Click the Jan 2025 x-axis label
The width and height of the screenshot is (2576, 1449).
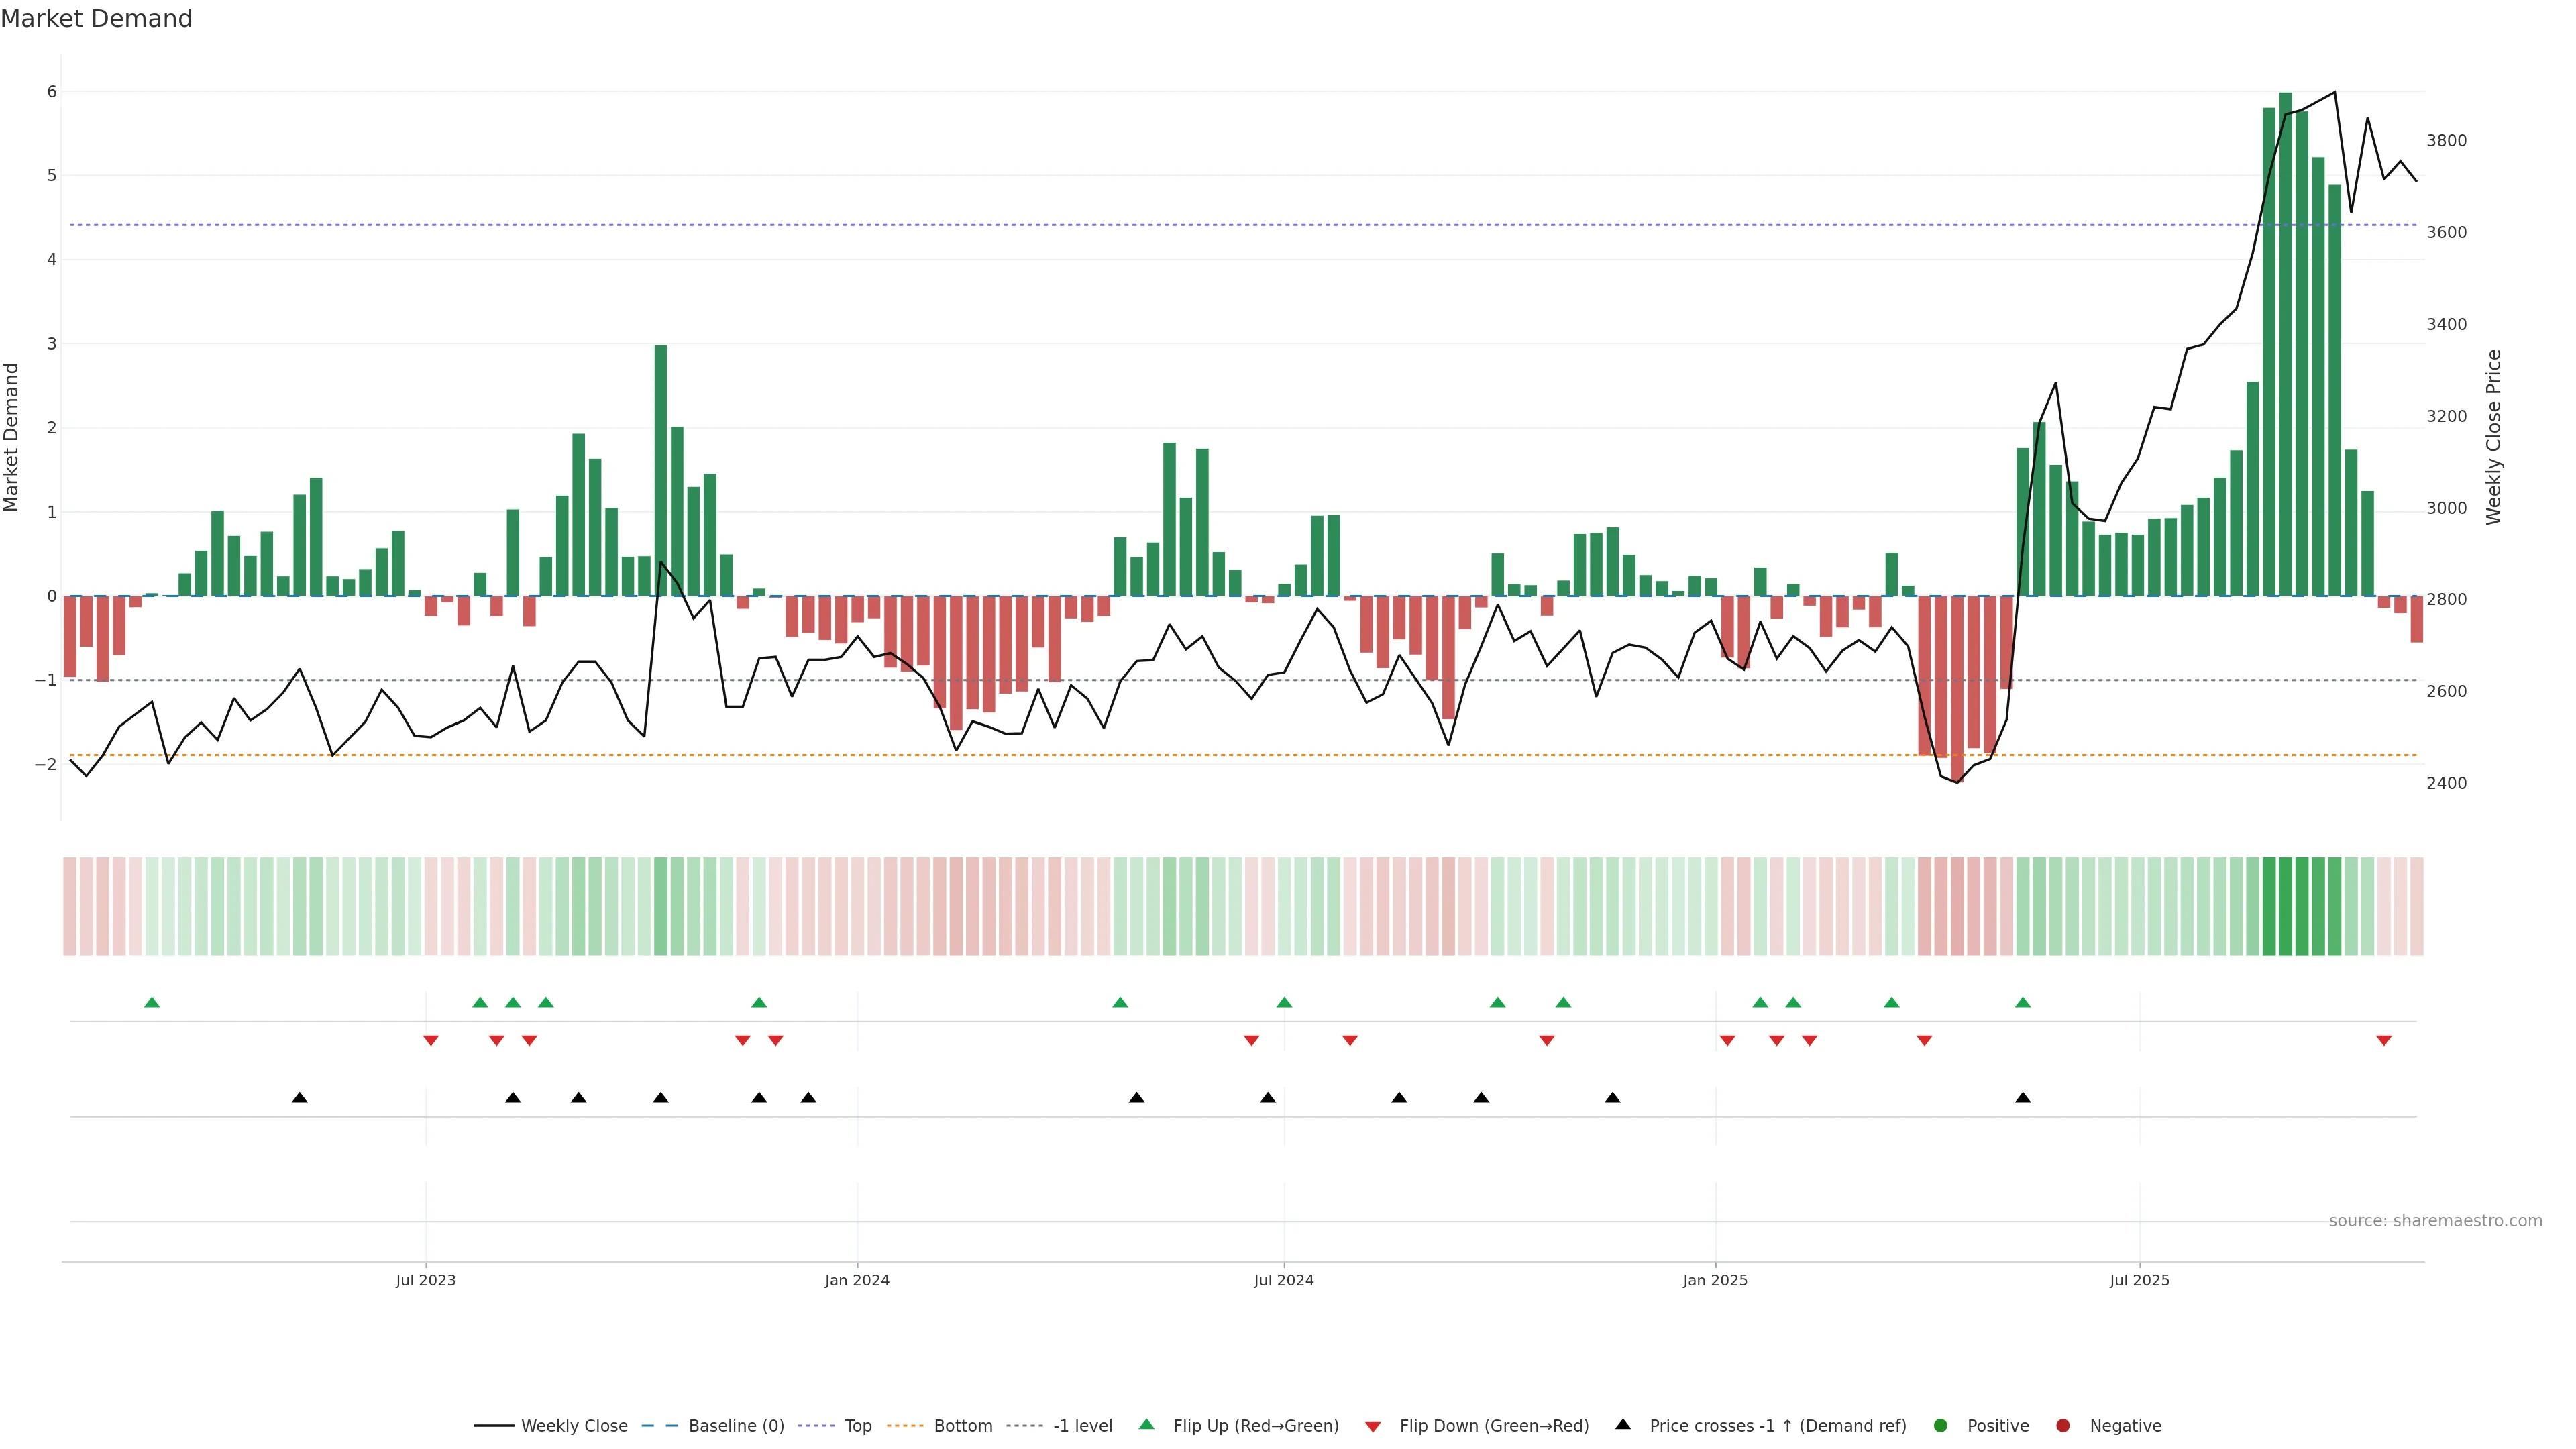coord(1715,1280)
